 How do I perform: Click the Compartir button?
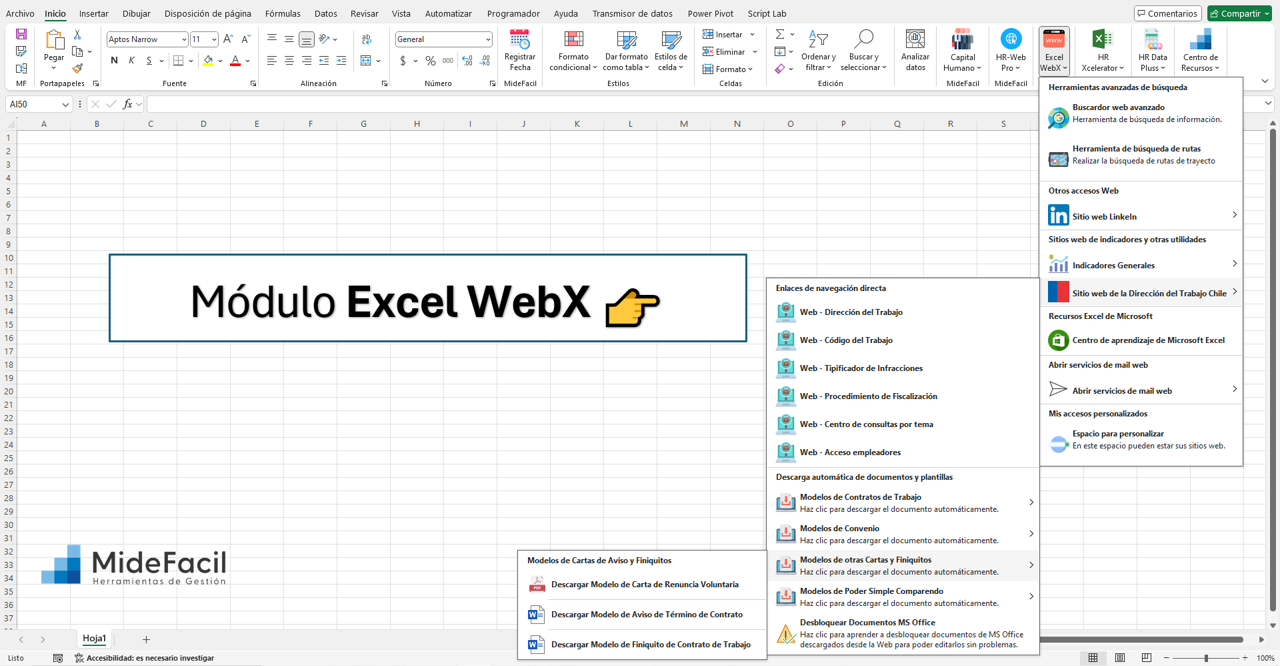coord(1240,13)
